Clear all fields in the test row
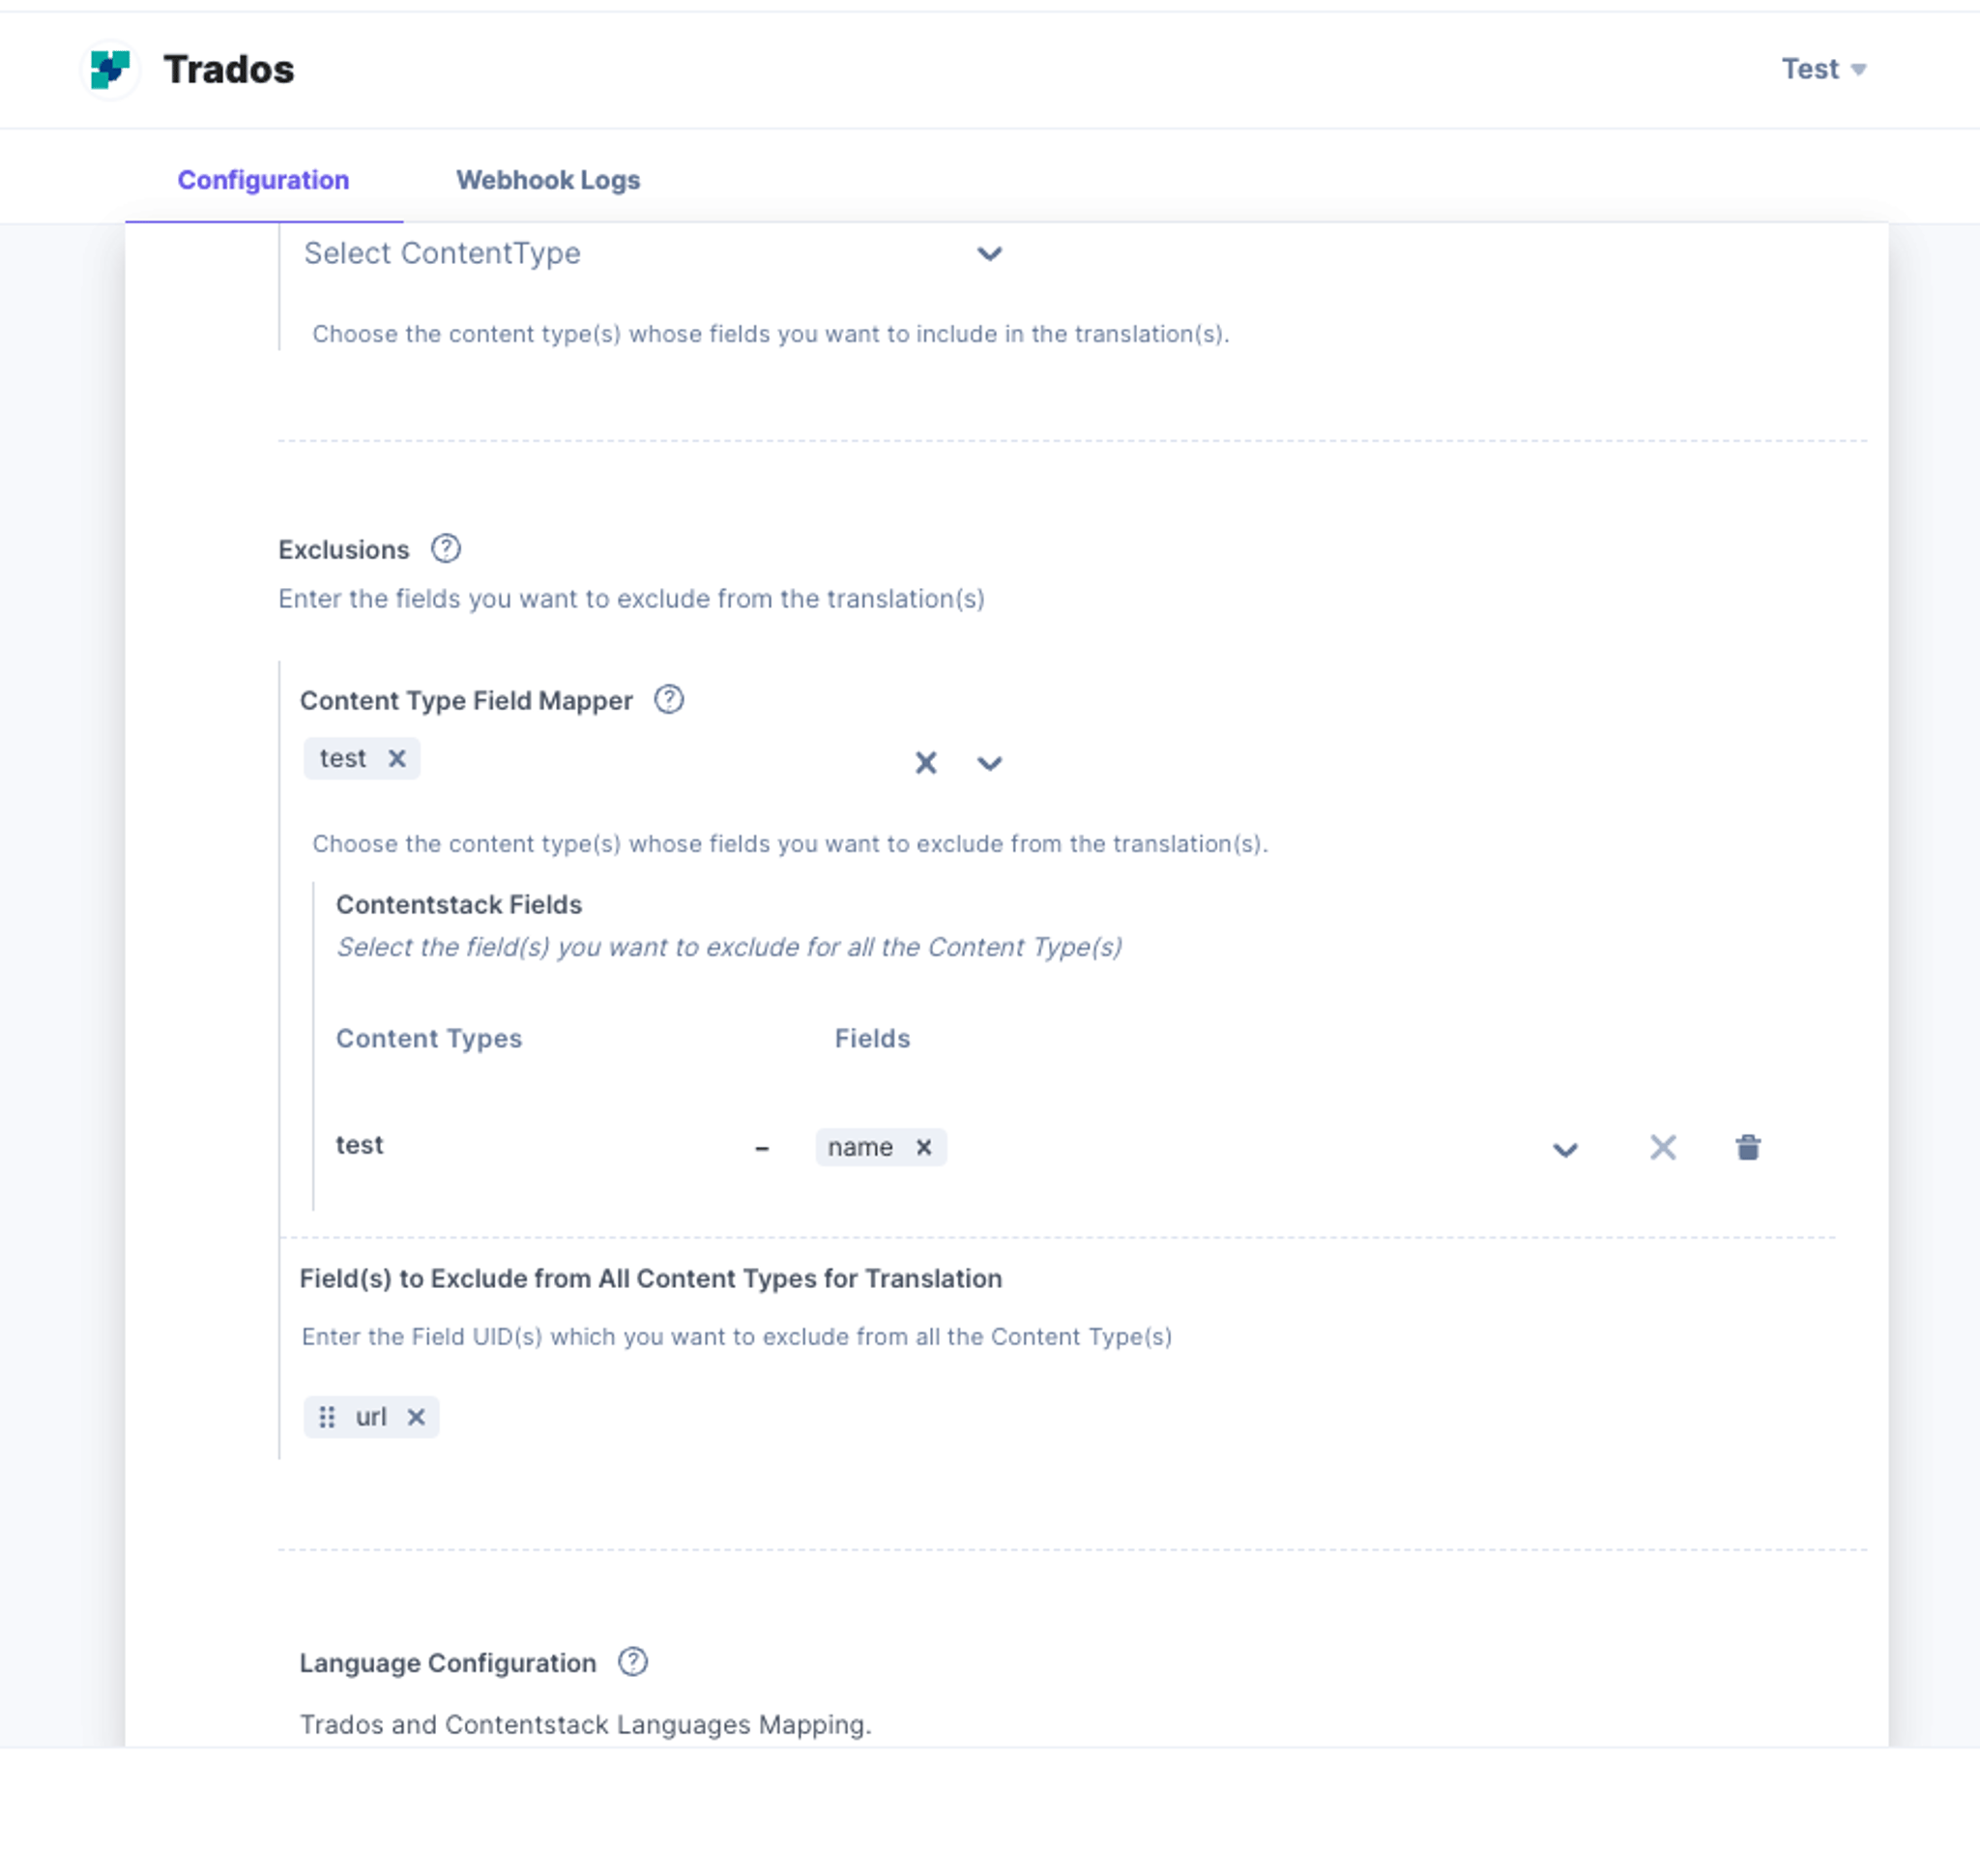Screen dimensions: 1980x1876 pyautogui.click(x=1663, y=1147)
